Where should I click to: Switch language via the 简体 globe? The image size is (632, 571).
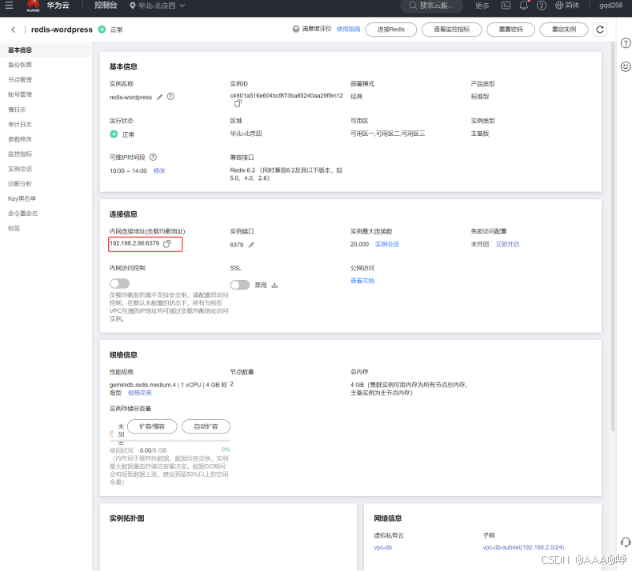coord(567,6)
